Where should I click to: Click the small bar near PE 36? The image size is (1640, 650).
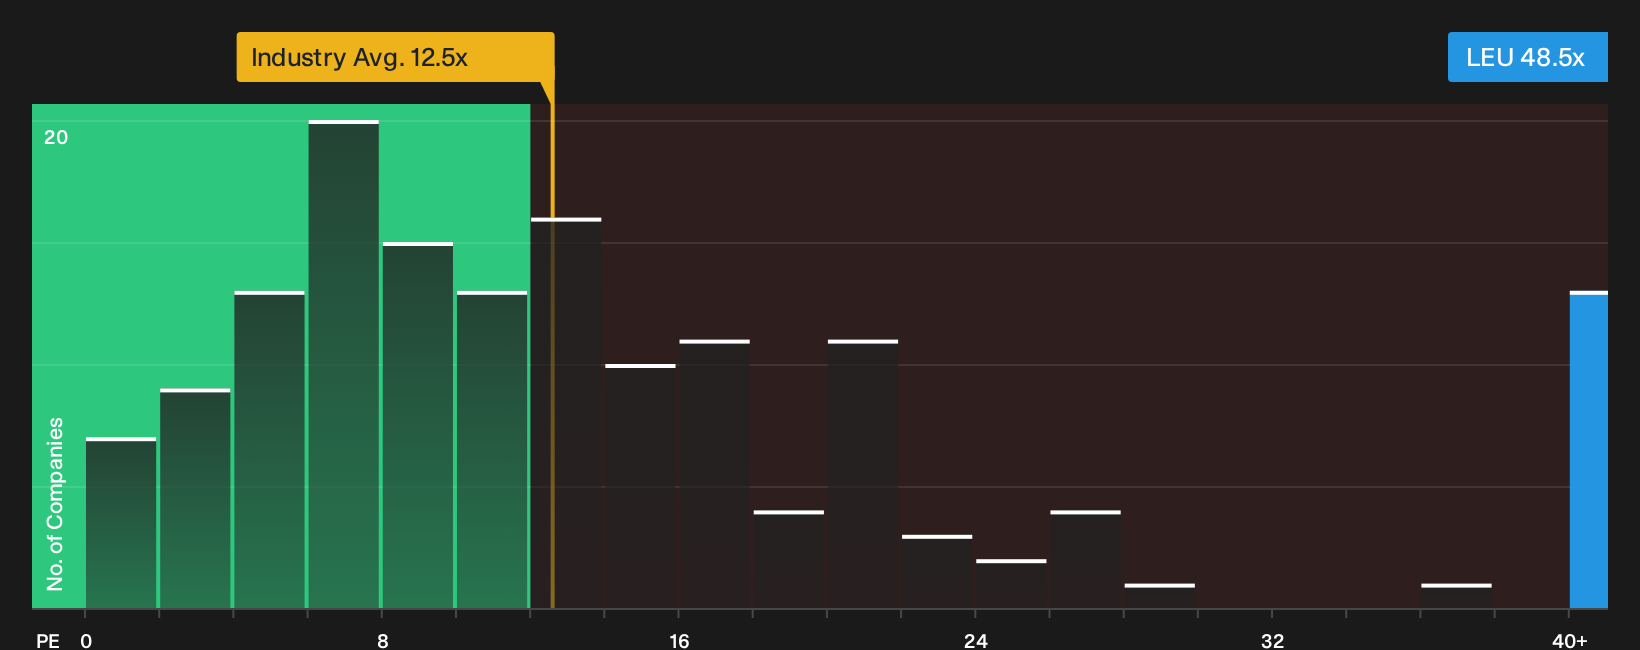click(1456, 596)
